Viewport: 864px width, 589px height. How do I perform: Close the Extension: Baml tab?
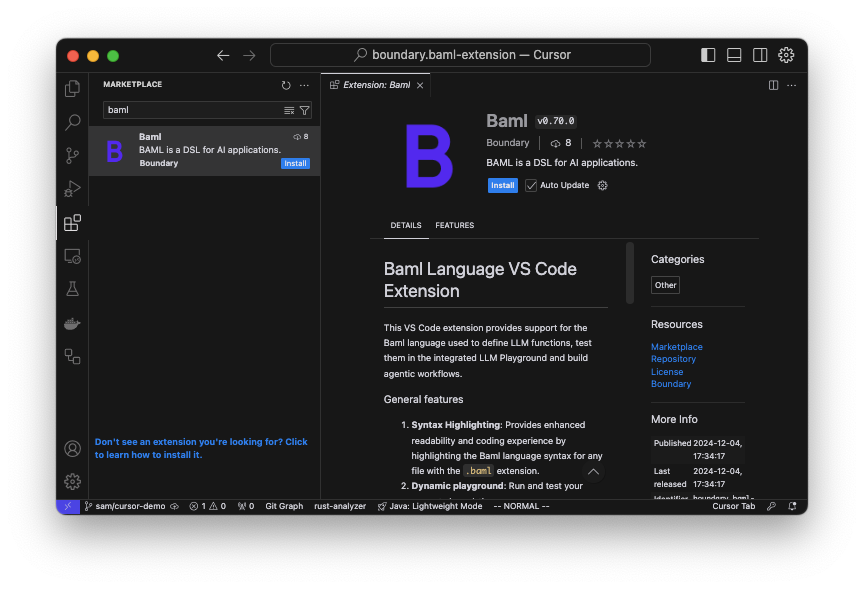tap(420, 85)
